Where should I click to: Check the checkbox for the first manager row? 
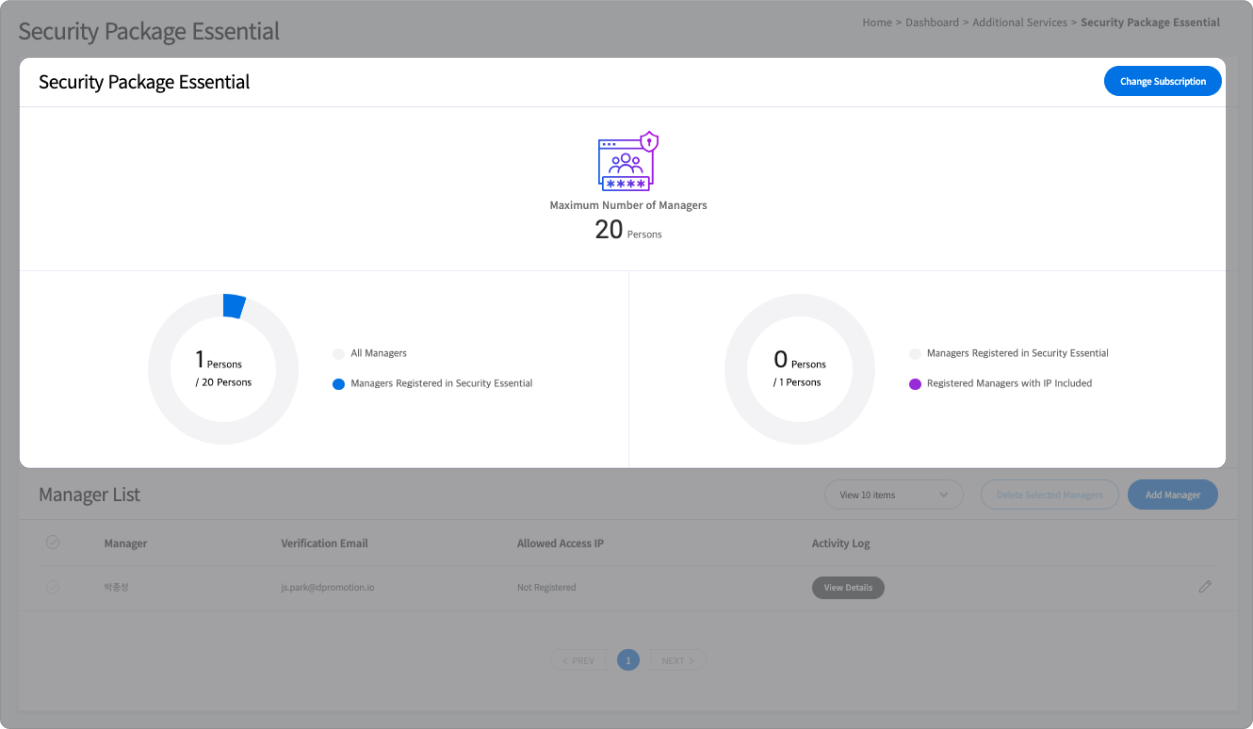(53, 588)
